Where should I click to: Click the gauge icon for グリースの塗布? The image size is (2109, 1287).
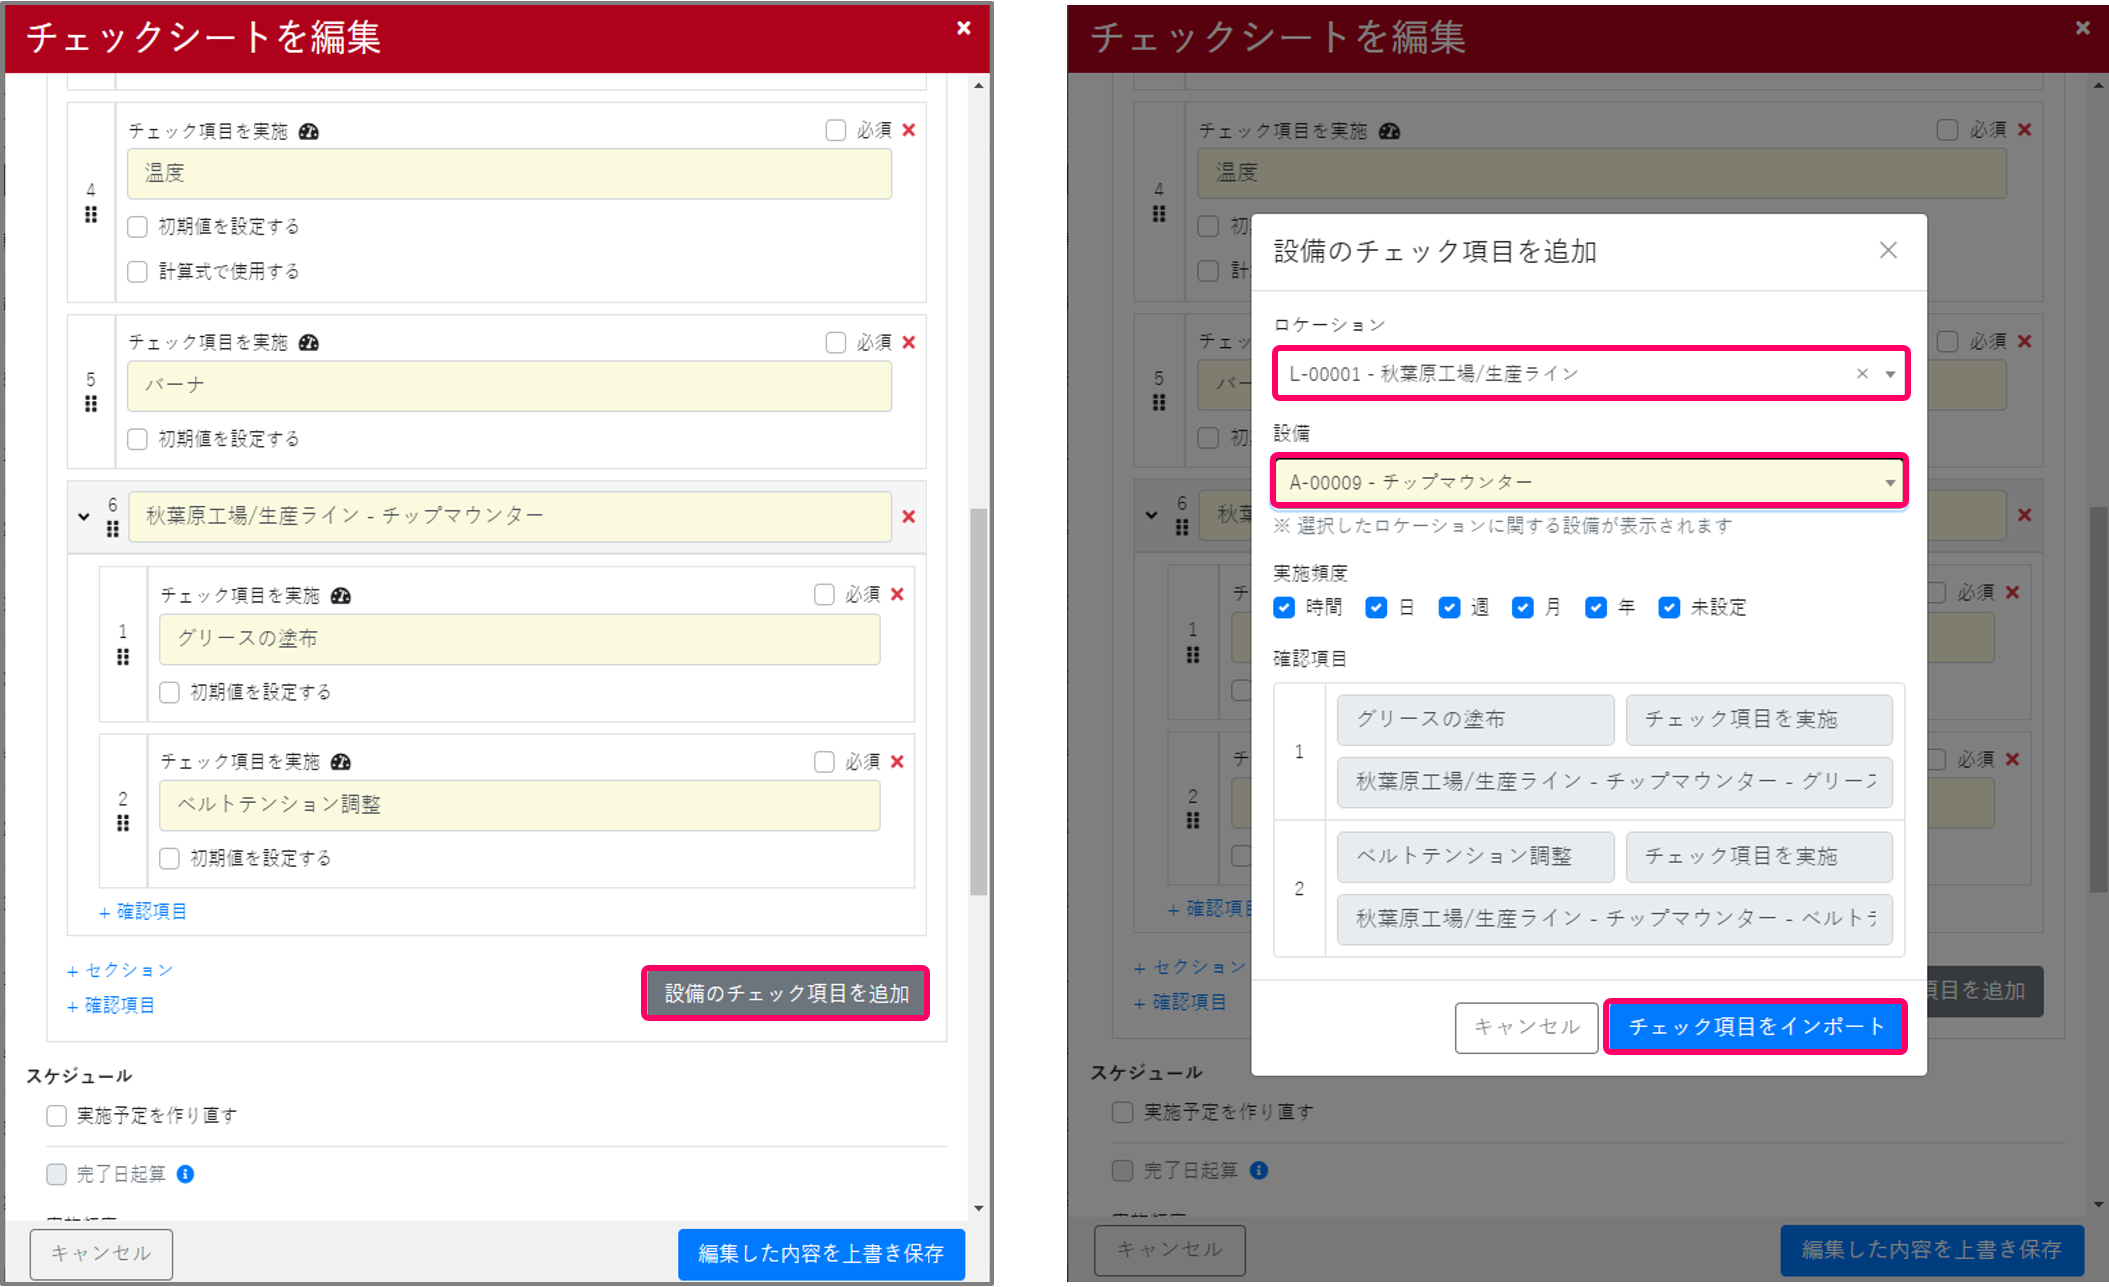click(x=343, y=594)
